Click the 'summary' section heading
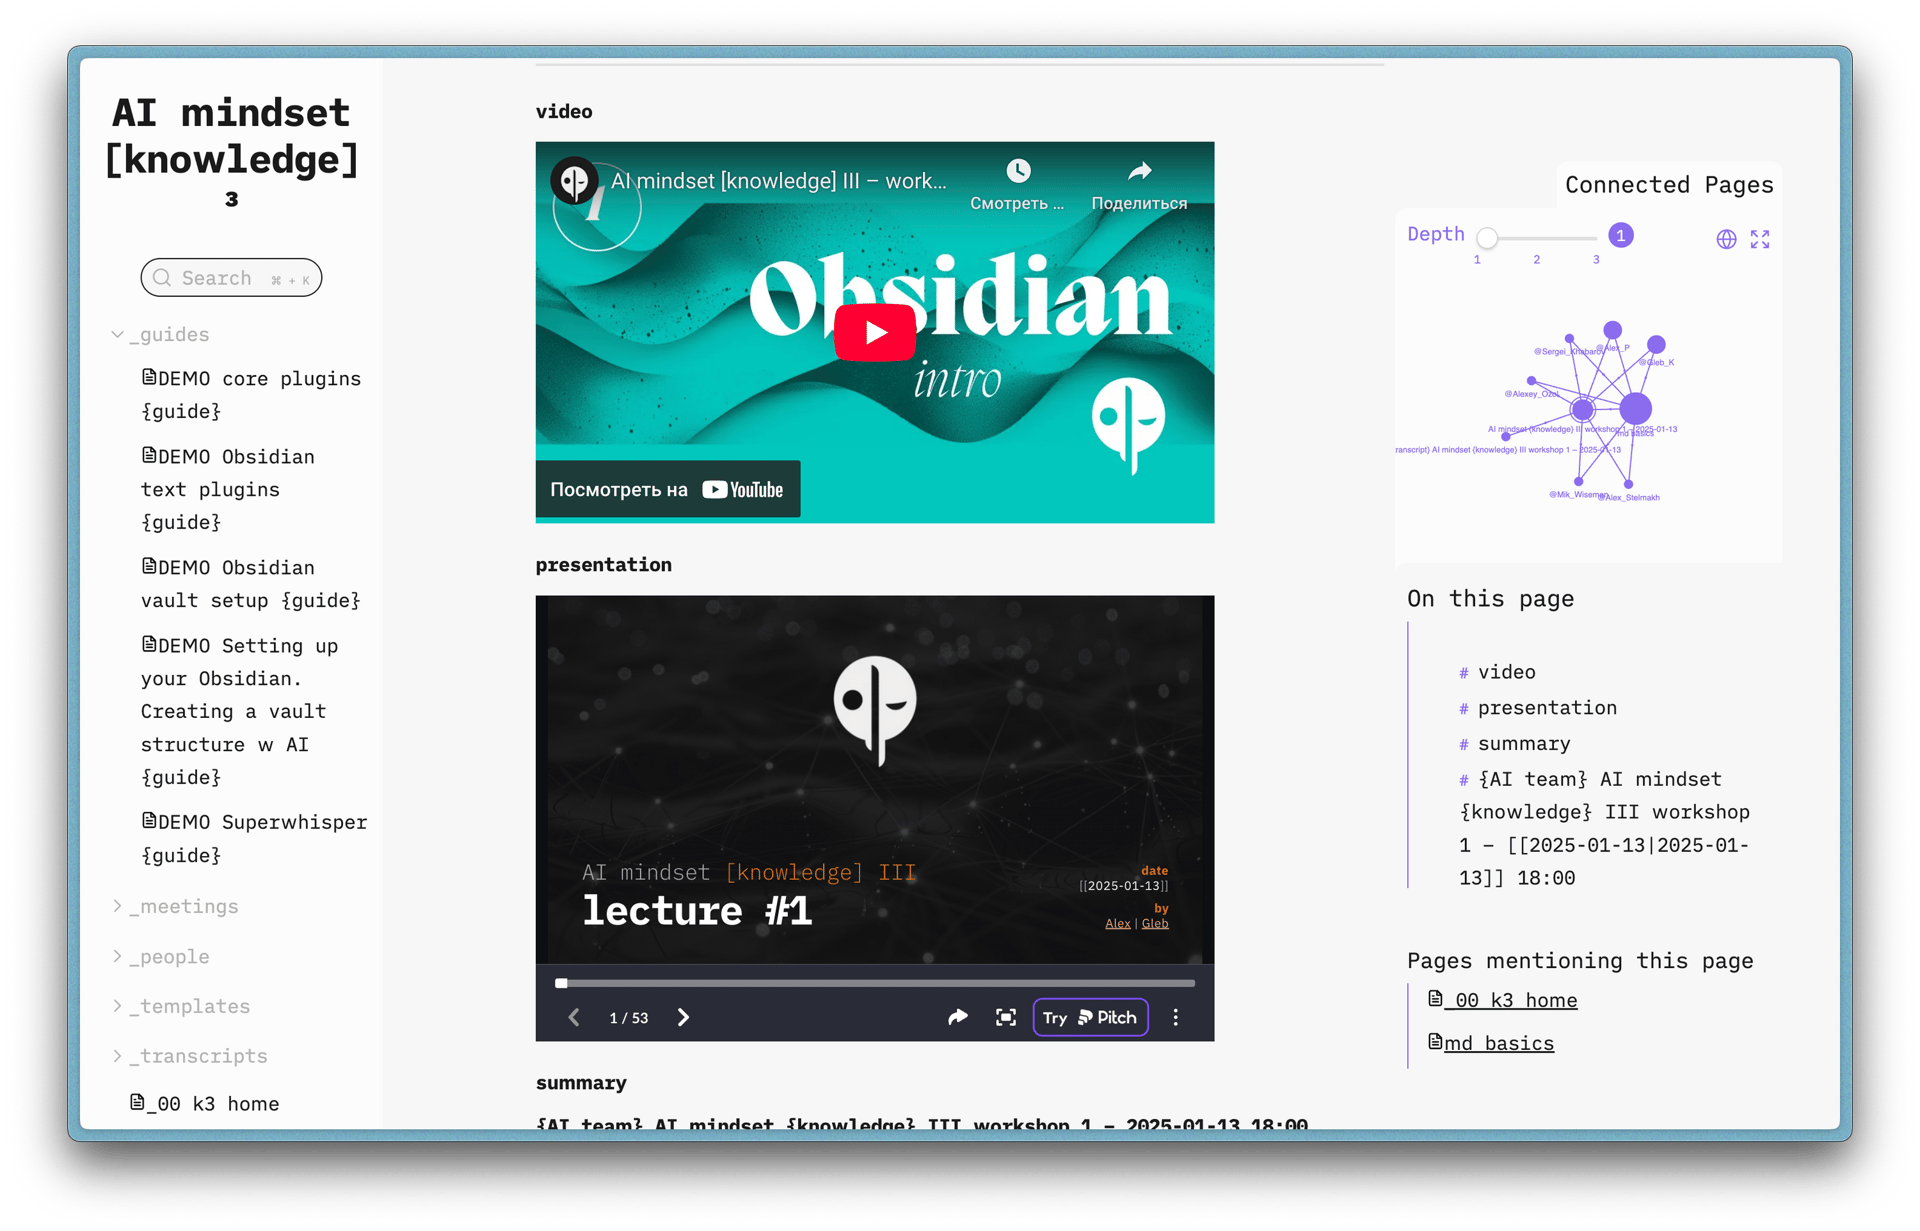The width and height of the screenshot is (1920, 1231). pyautogui.click(x=581, y=1083)
